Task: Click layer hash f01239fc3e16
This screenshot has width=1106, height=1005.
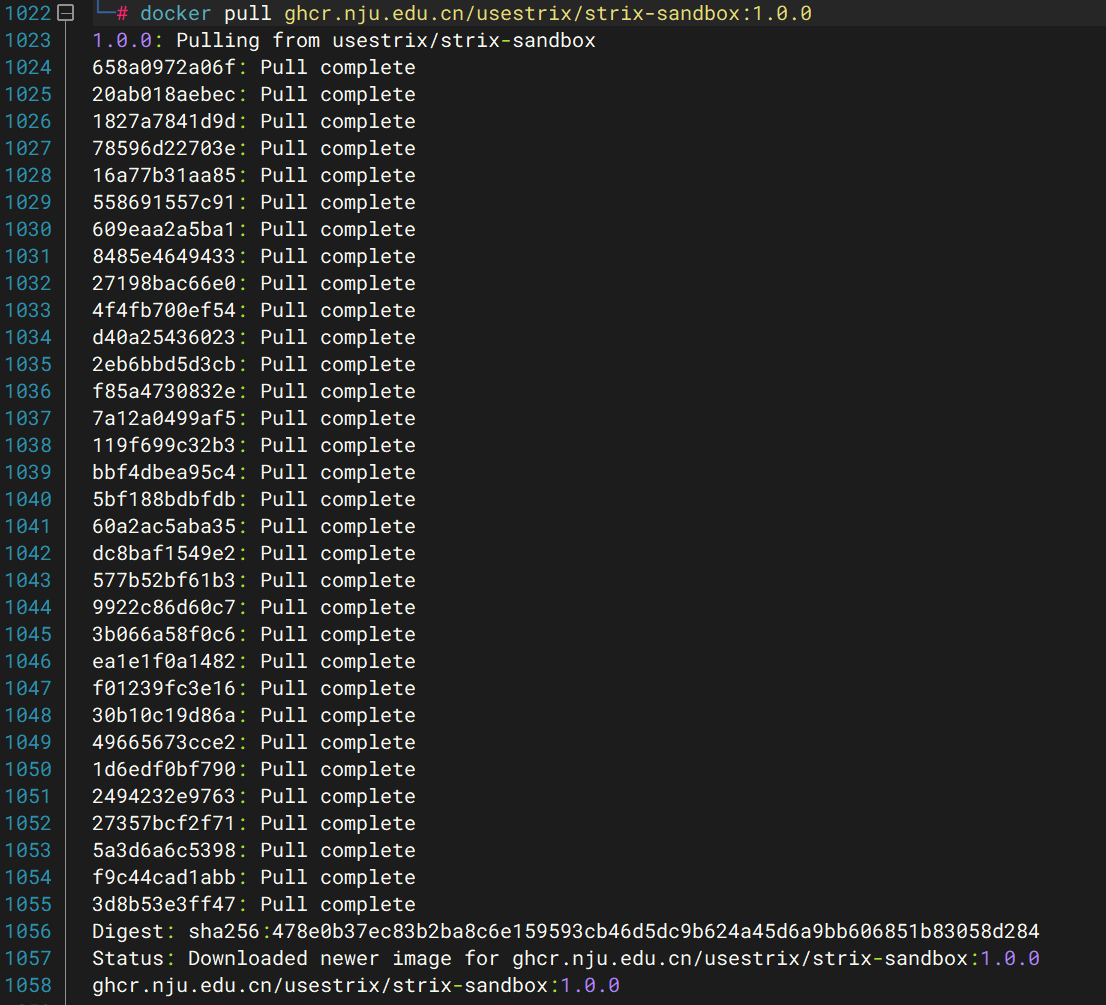Action: tap(164, 688)
